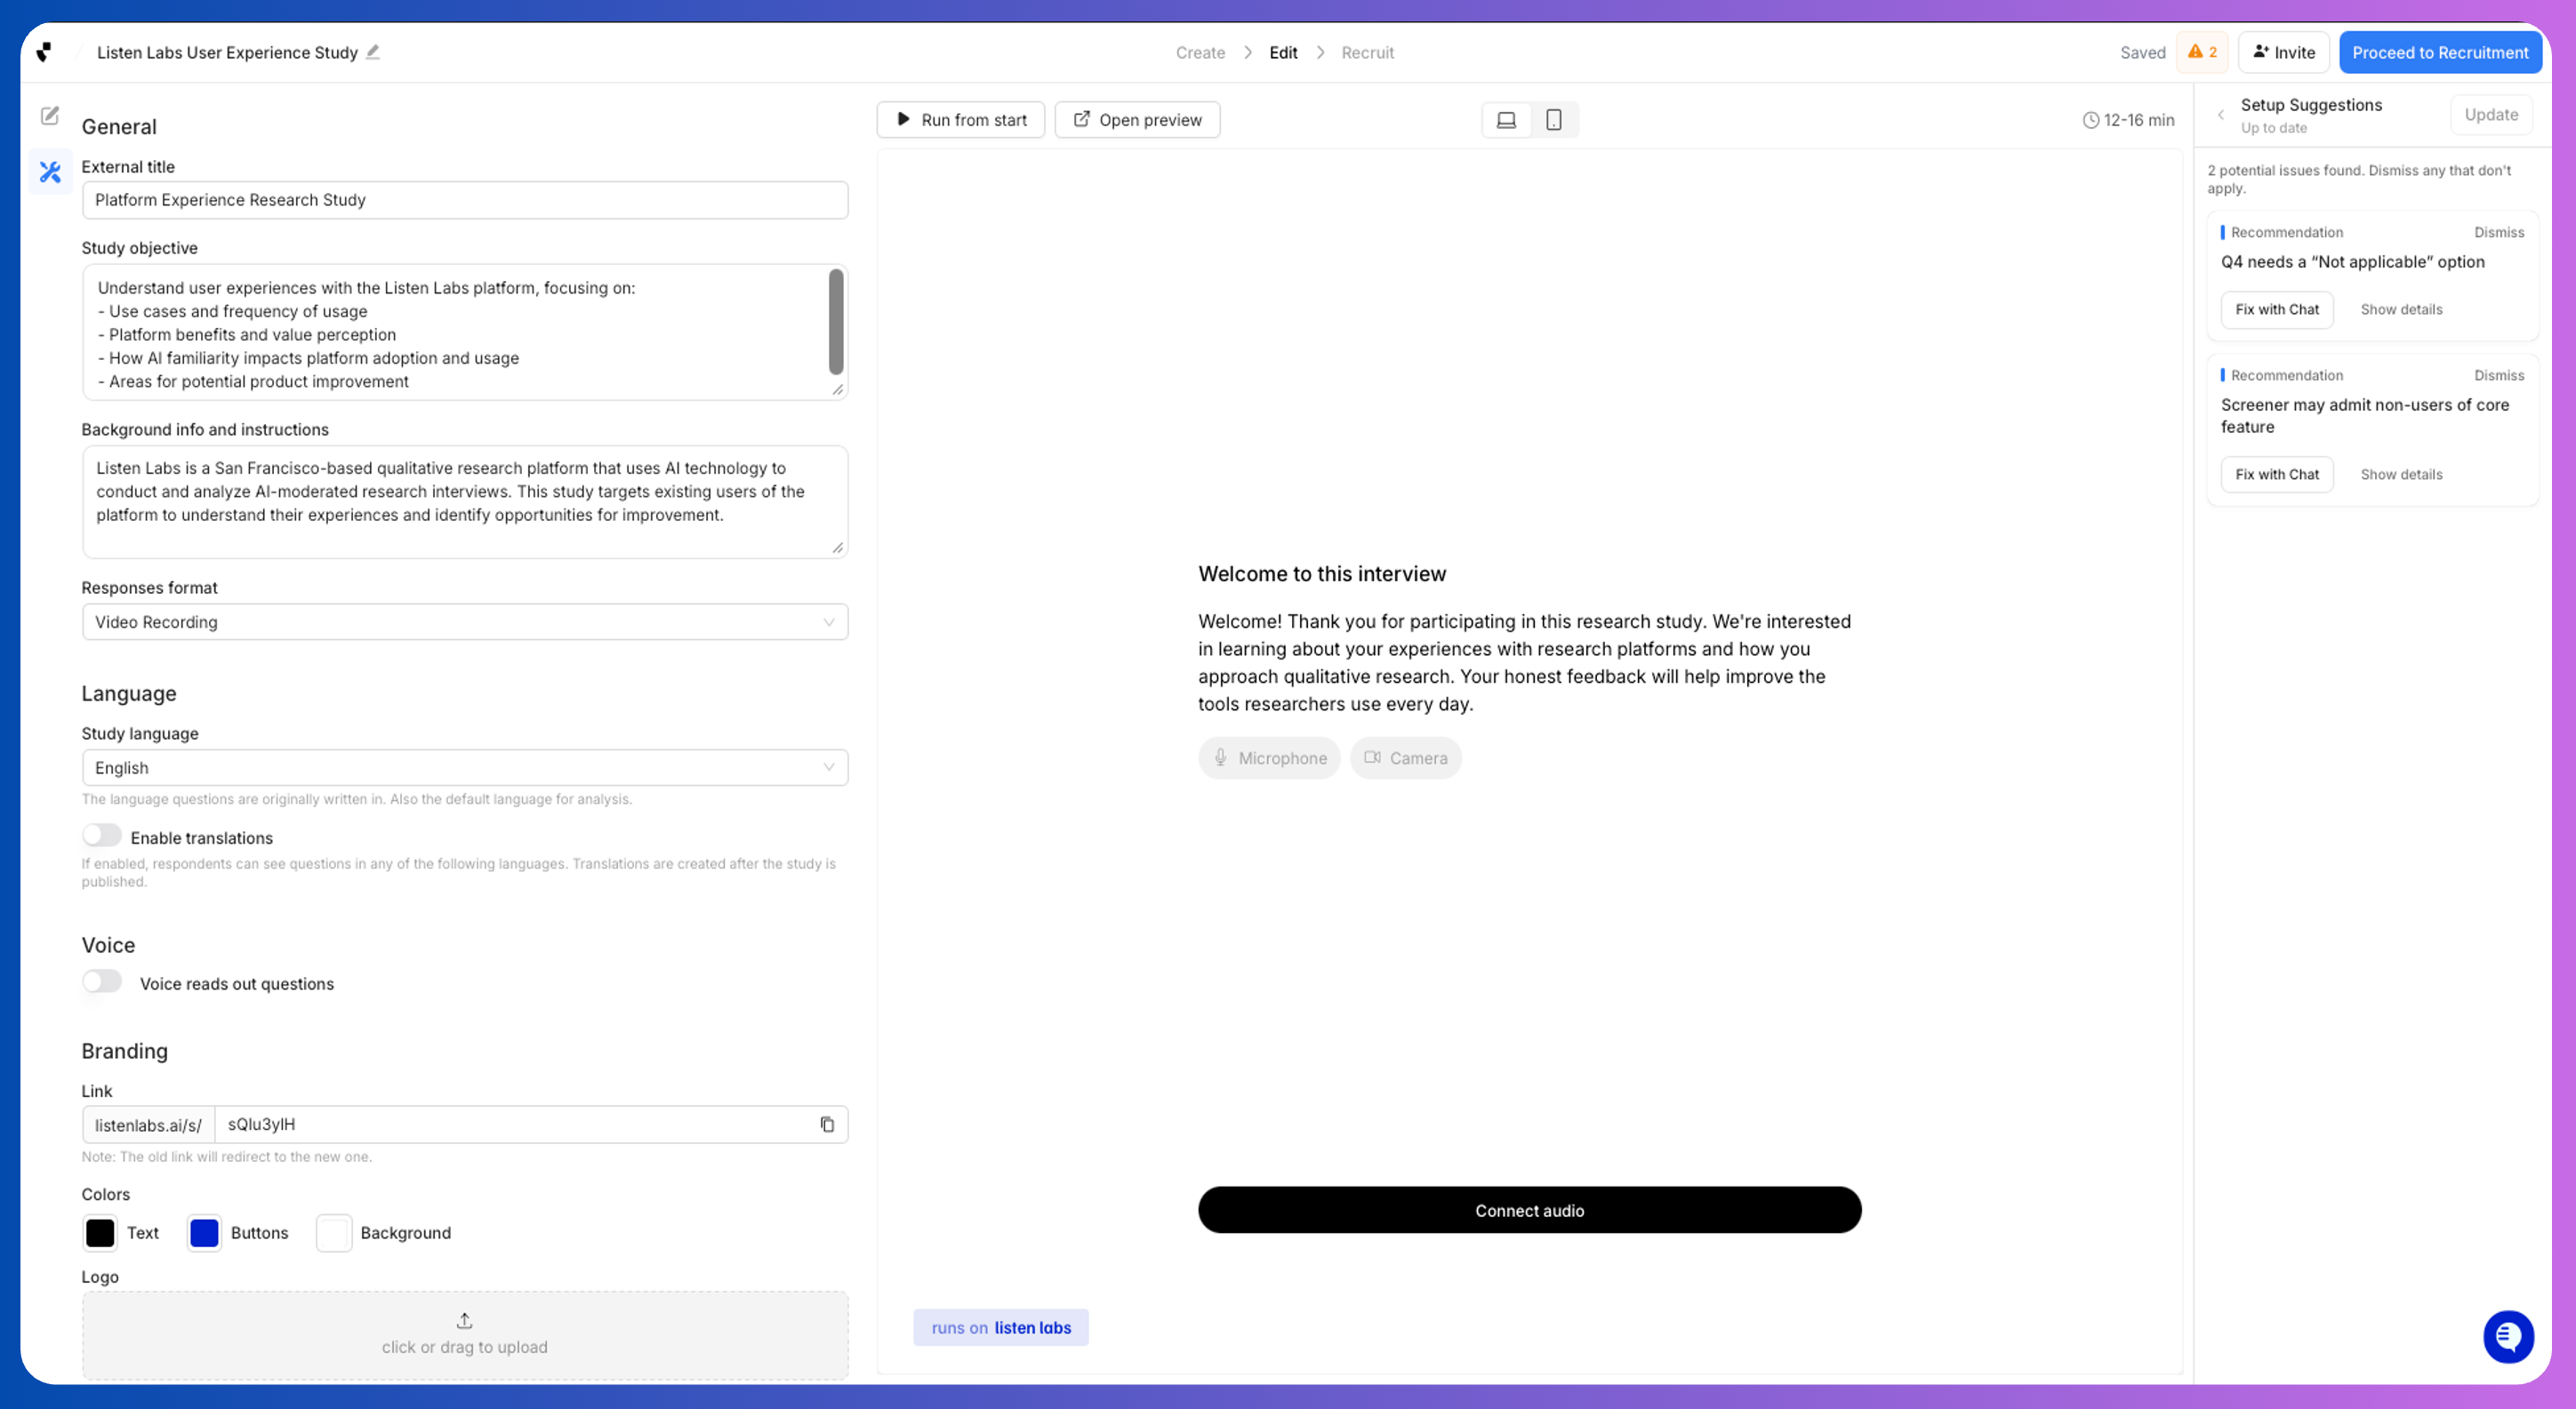Copy the study link with clipboard icon
Viewport: 2576px width, 1409px height.
[x=827, y=1124]
